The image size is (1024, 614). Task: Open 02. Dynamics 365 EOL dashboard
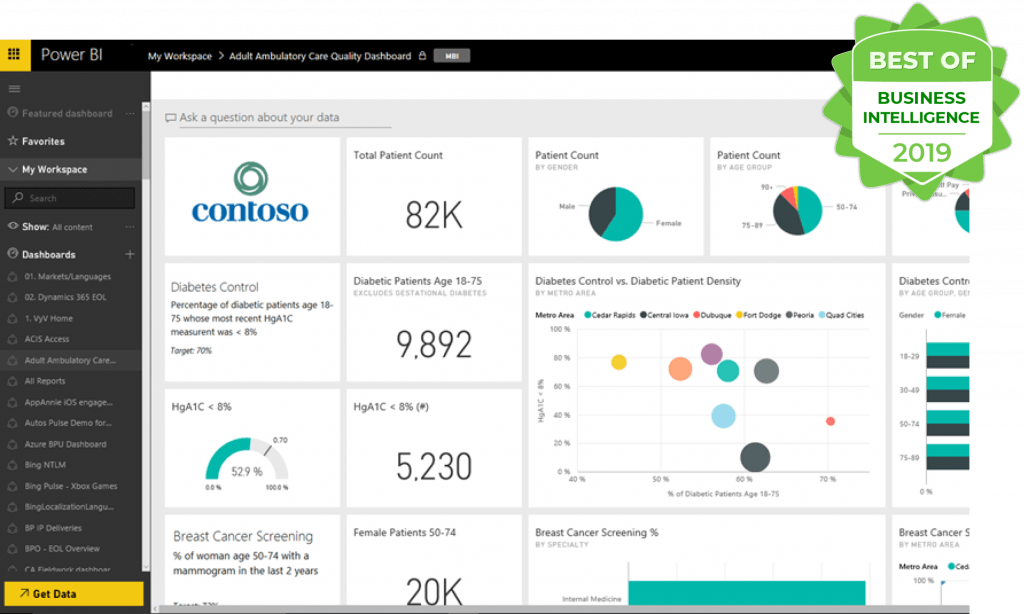pos(65,297)
